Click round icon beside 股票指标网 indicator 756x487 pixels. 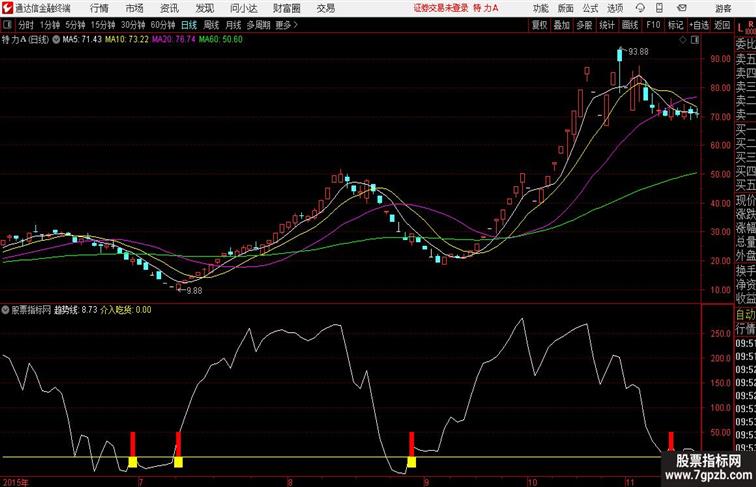[x=5, y=310]
